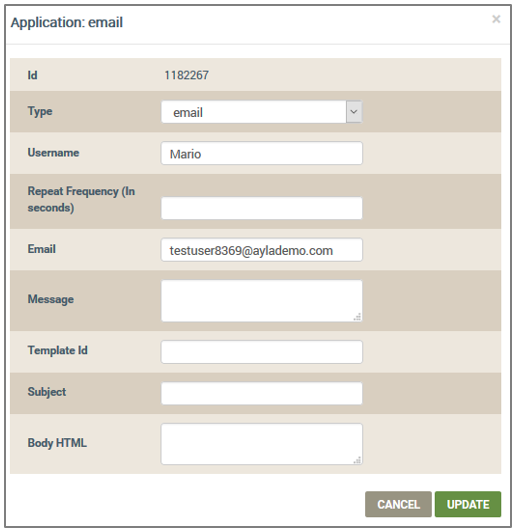
Task: Click the Body HTML resize grip
Action: pyautogui.click(x=358, y=460)
